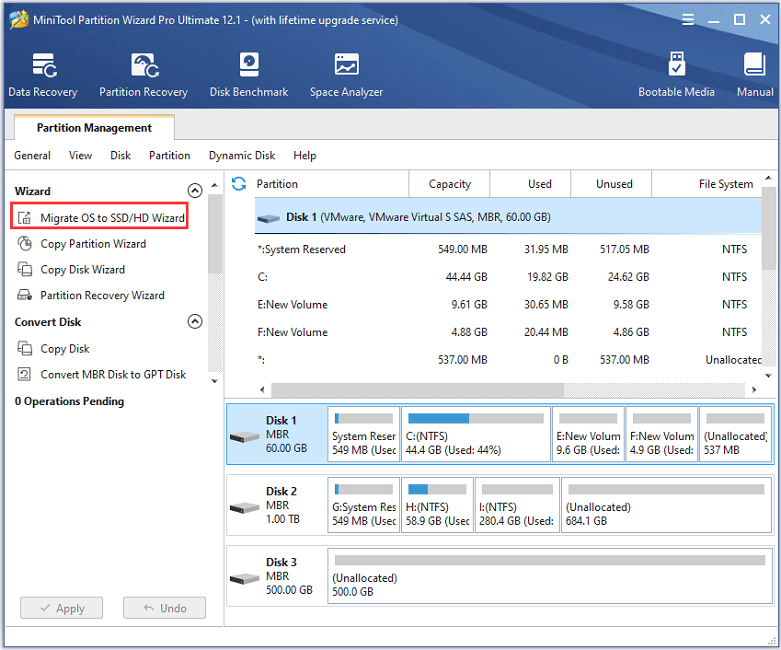Launch Partition Recovery from the toolbar

pyautogui.click(x=143, y=75)
